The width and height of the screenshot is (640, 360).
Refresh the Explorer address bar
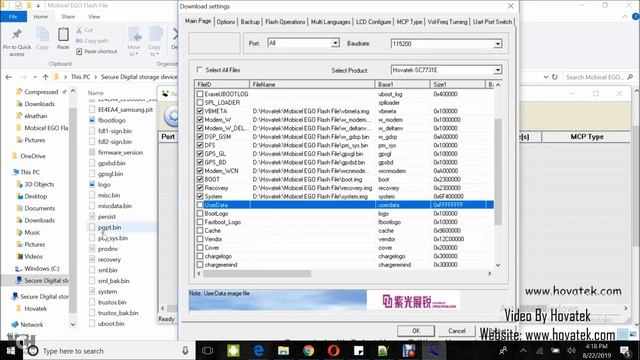point(554,77)
